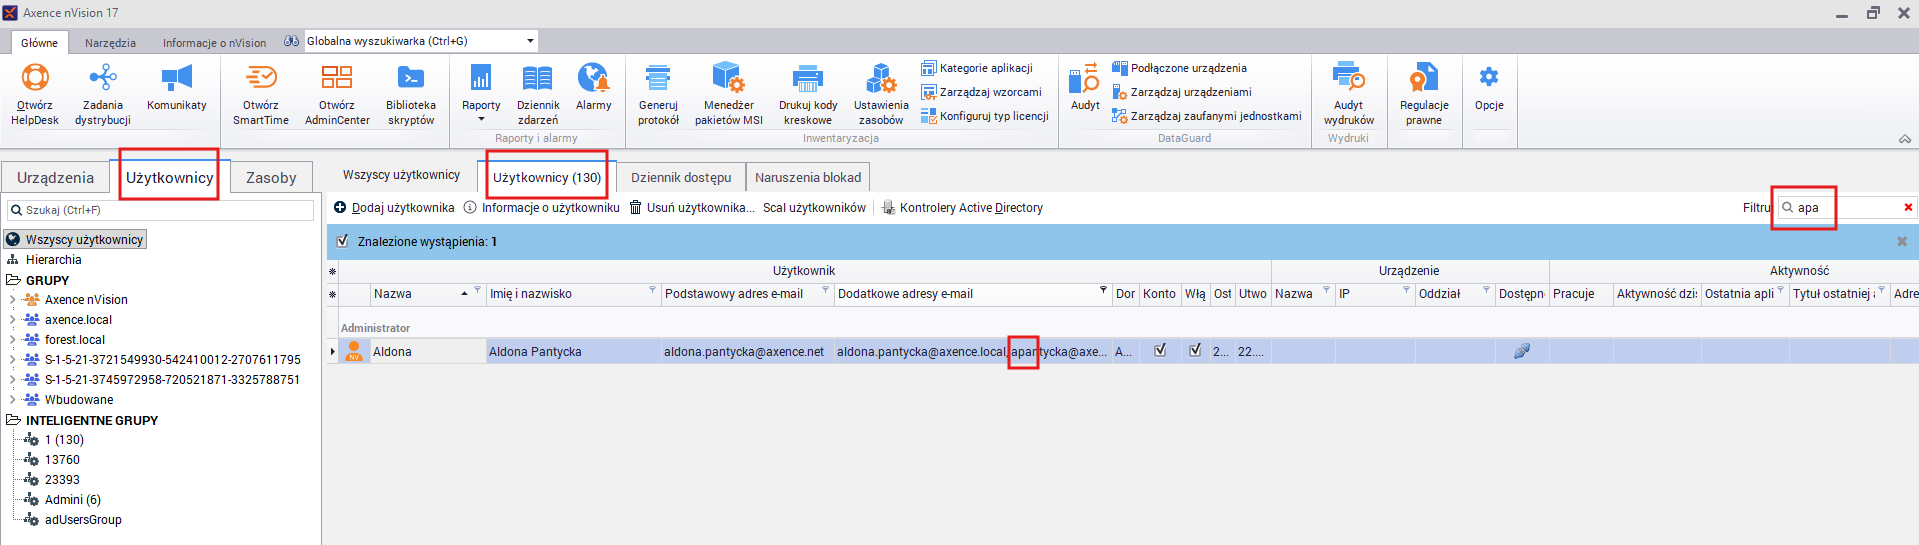
Task: Open Ustawienia zasobów
Action: coord(881,94)
